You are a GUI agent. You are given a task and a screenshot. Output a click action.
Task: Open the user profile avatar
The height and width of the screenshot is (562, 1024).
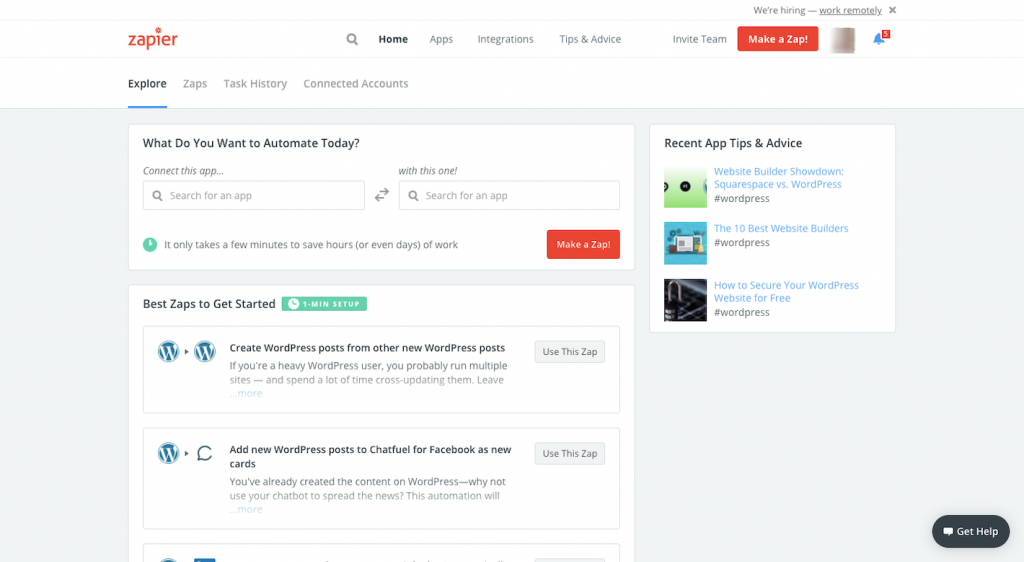843,40
